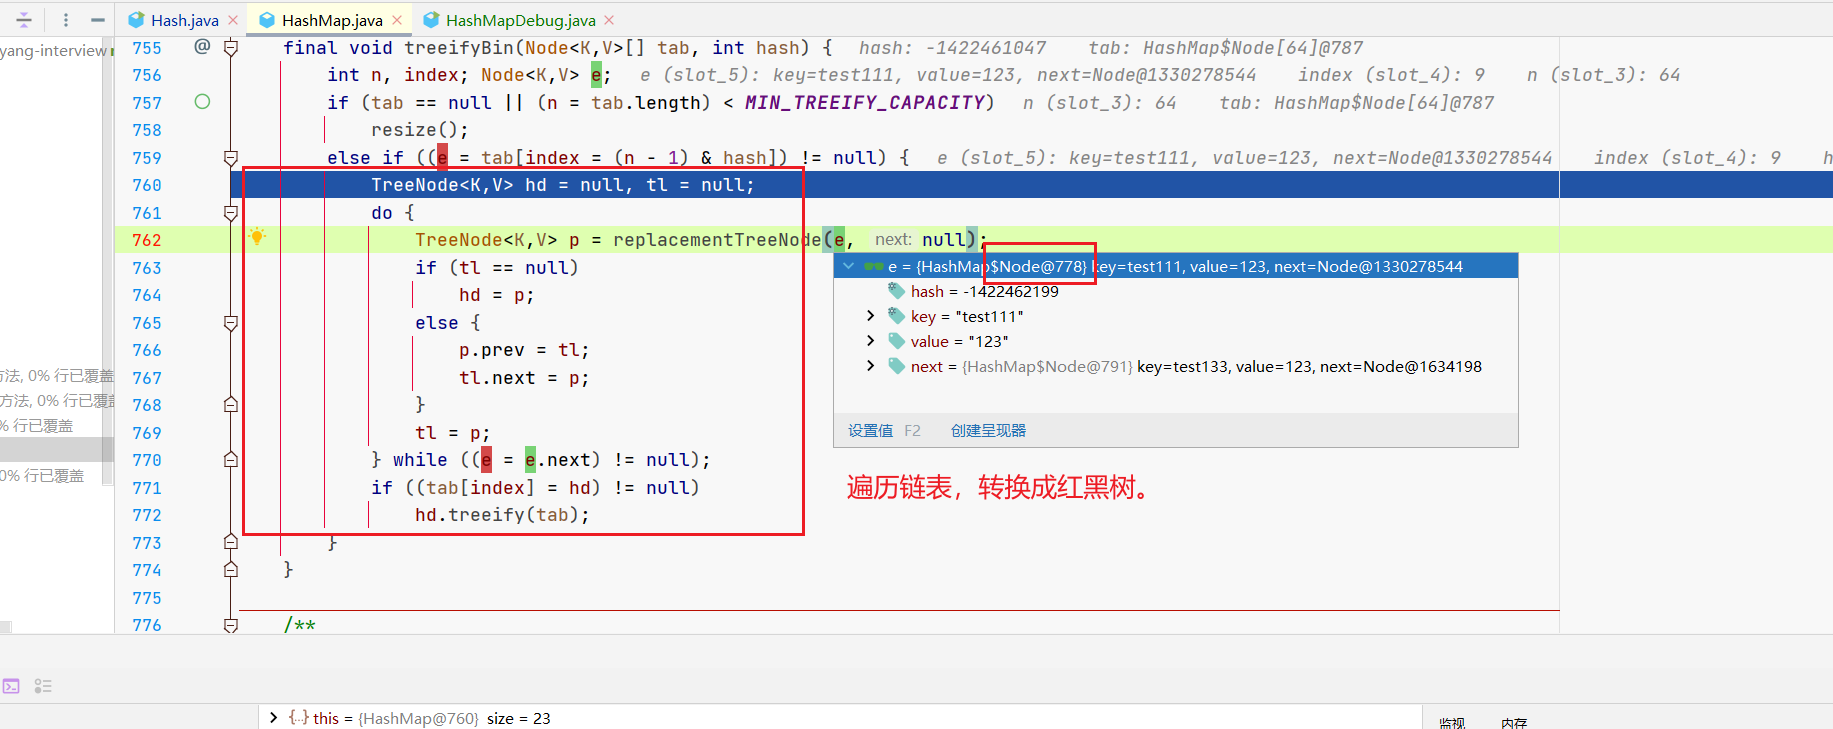This screenshot has height=729, width=1833.
Task: Click the fold end marker at line 768
Action: tap(231, 405)
